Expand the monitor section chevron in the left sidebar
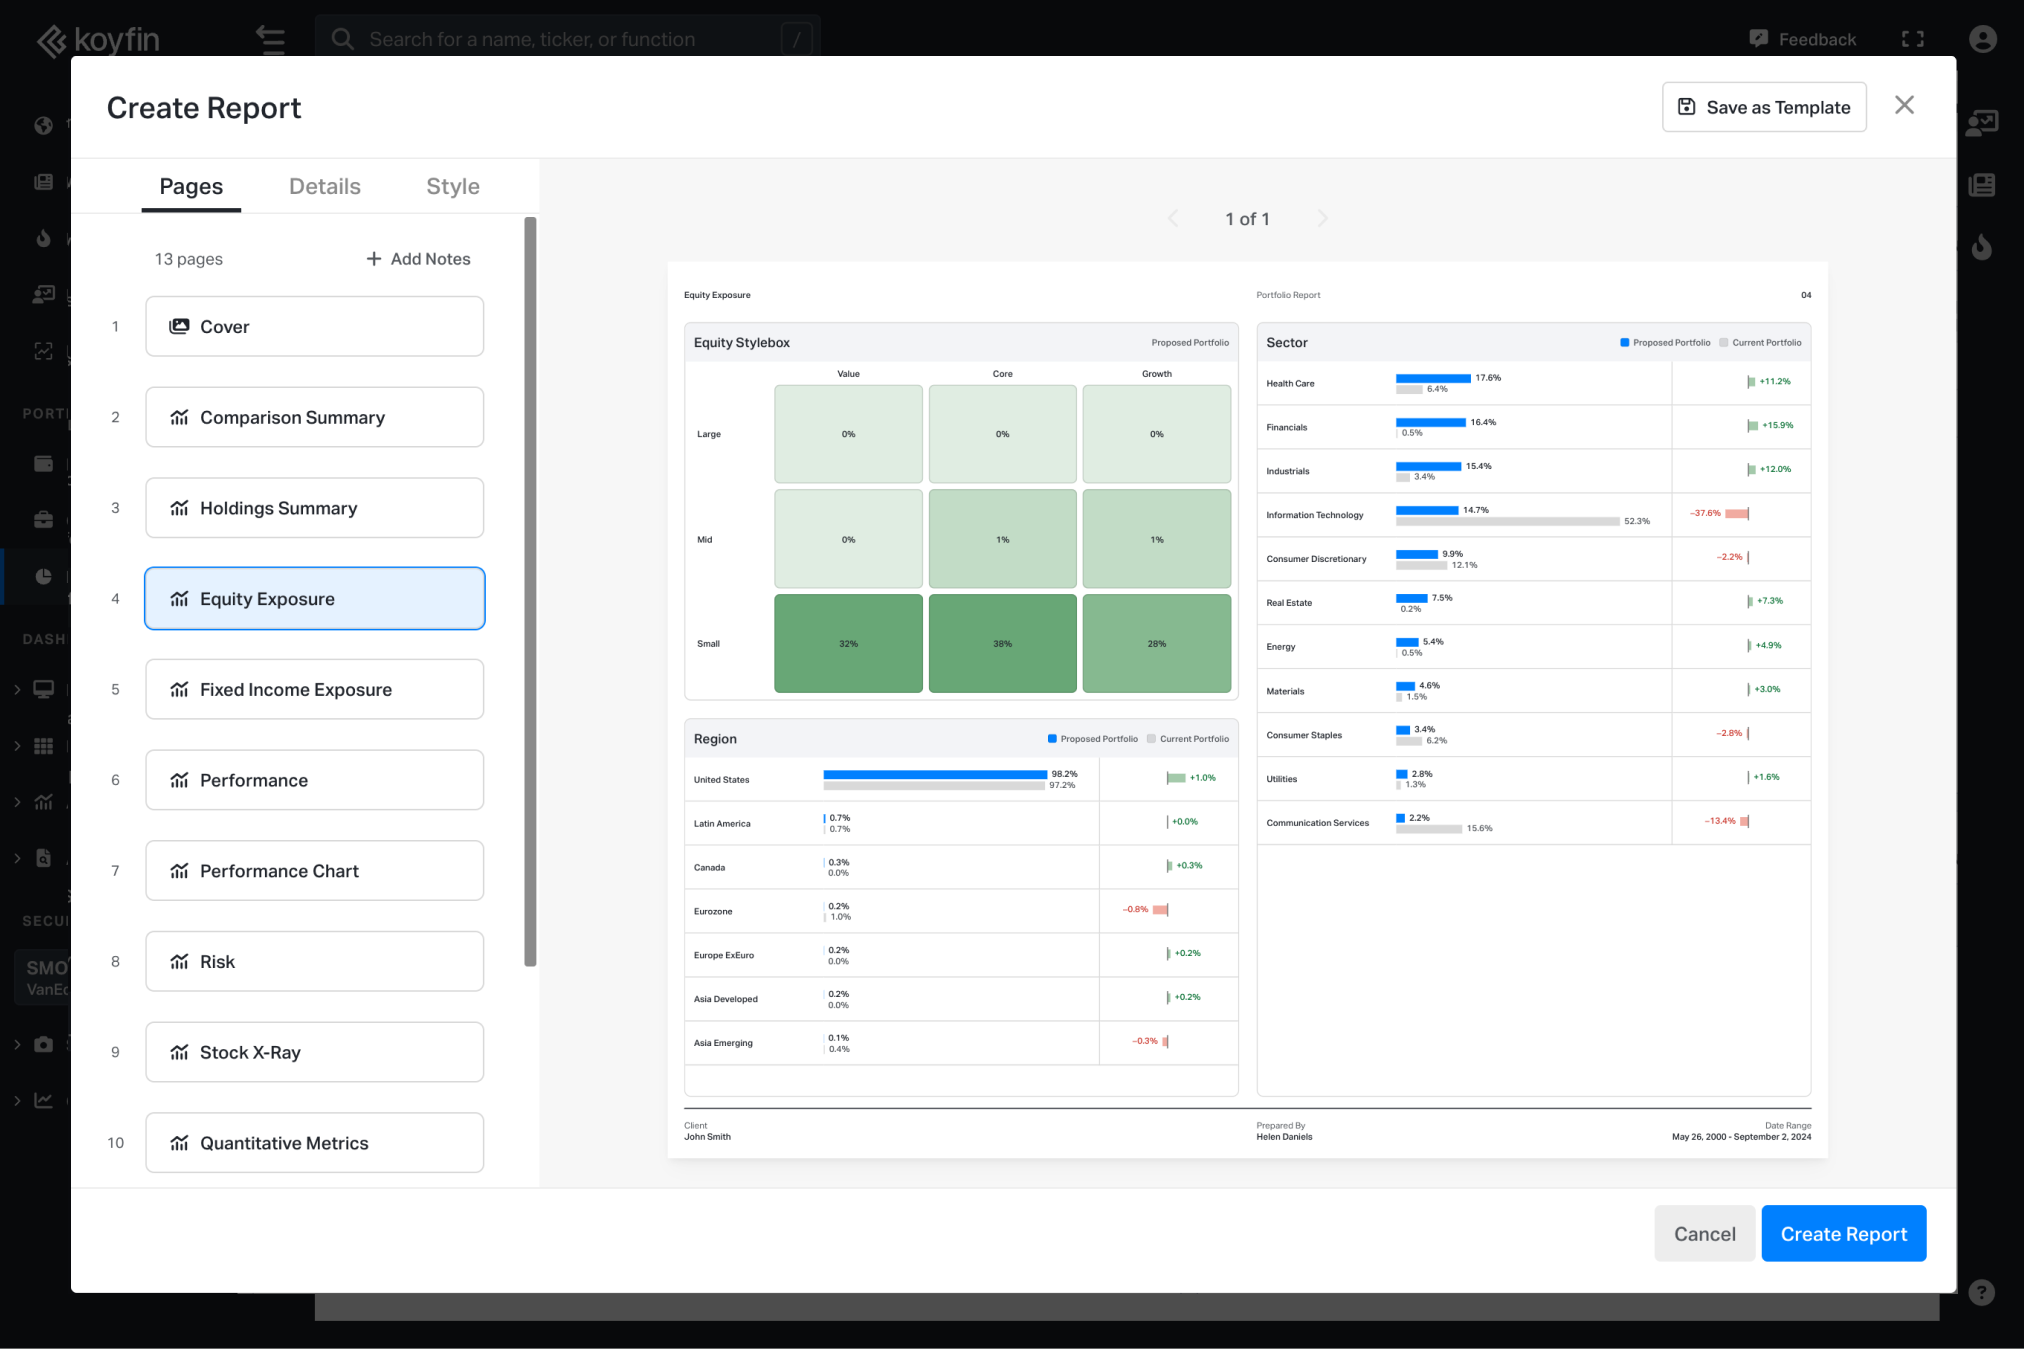The height and width of the screenshot is (1349, 2024). [17, 689]
